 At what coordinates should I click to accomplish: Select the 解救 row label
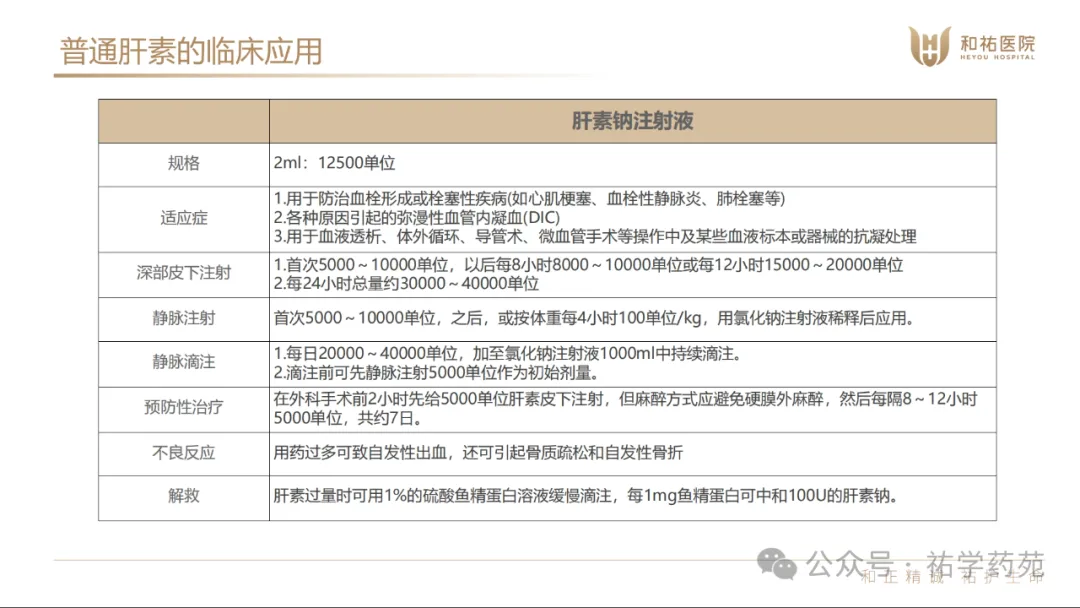(183, 496)
